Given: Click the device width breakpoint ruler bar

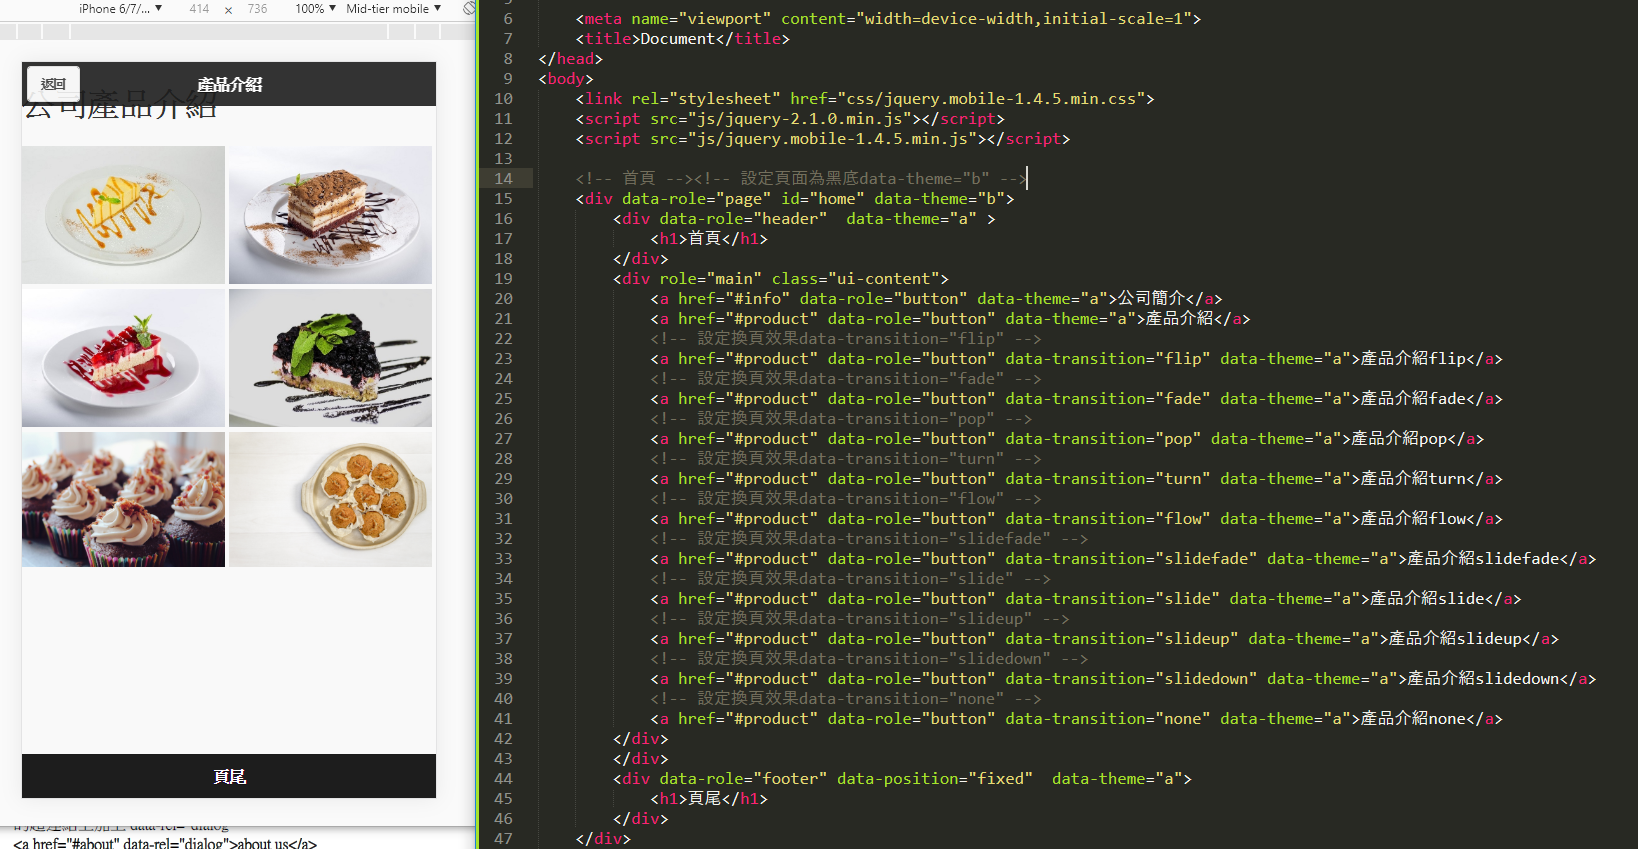Looking at the screenshot, I should tap(229, 32).
